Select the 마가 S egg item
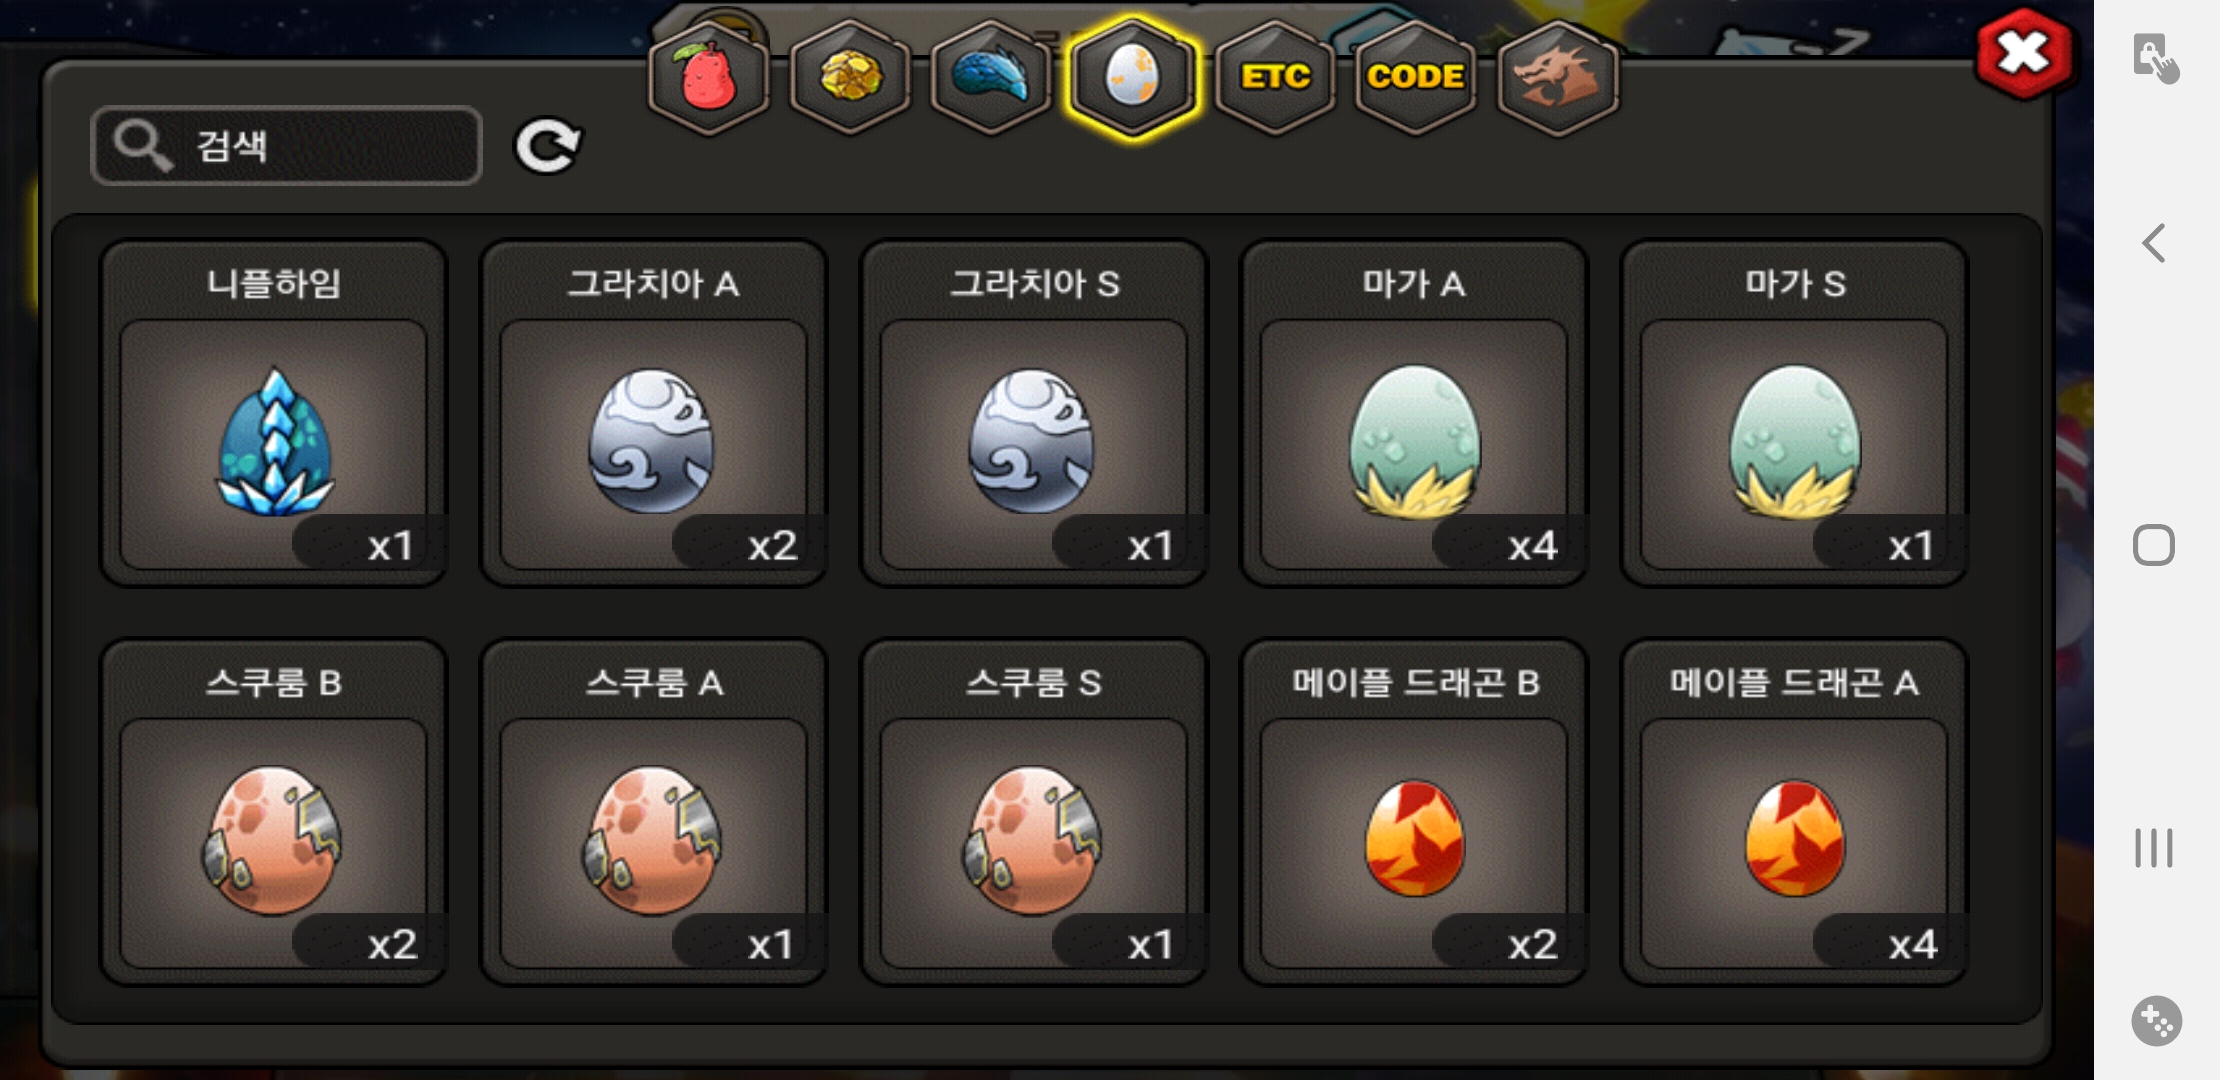Viewport: 2220px width, 1080px height. tap(1794, 413)
